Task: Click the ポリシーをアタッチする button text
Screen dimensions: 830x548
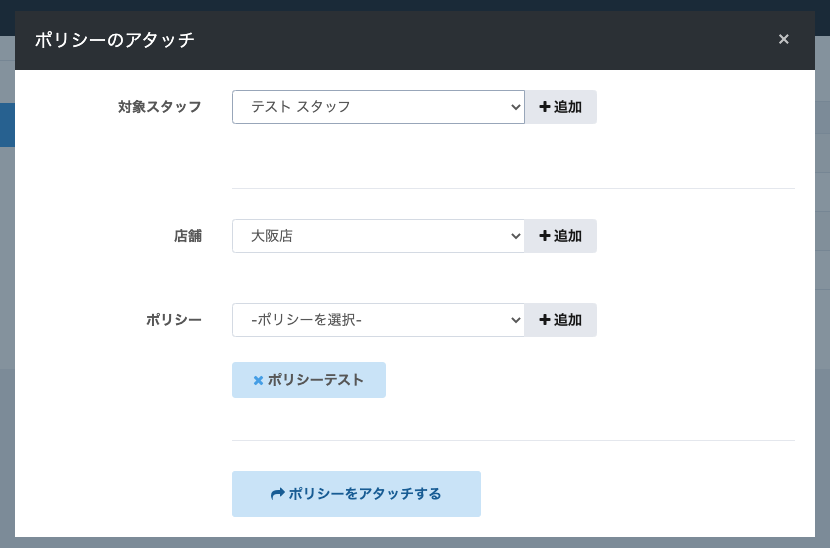Action: coord(365,494)
